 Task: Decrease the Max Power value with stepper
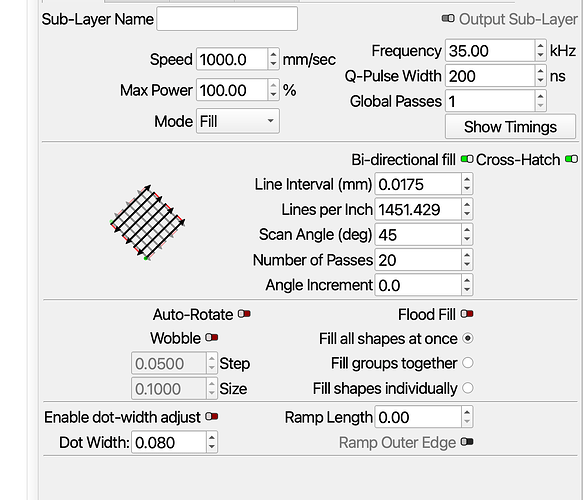tap(273, 94)
